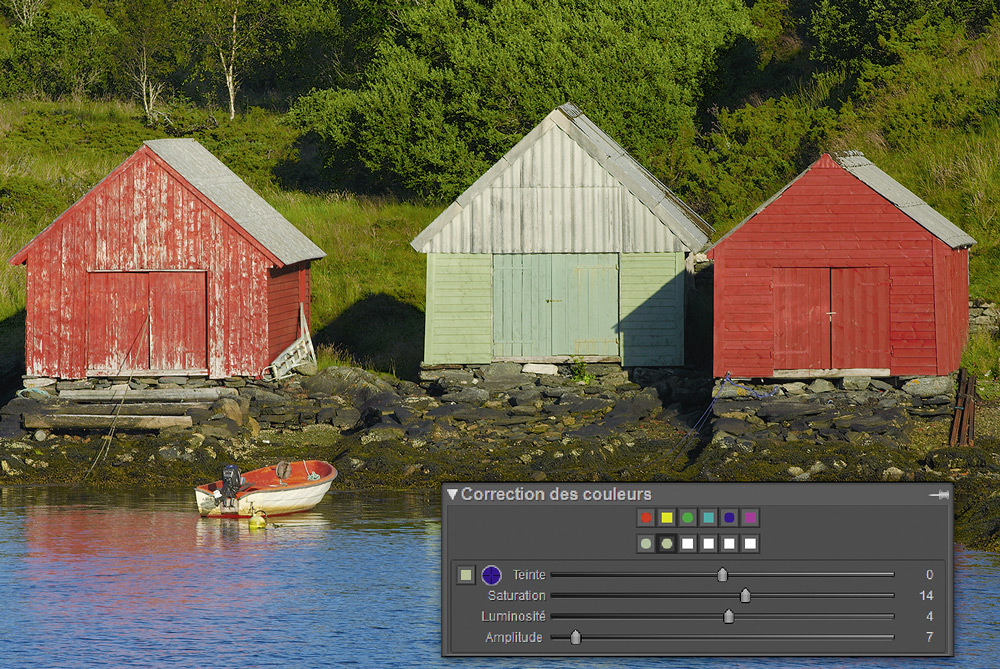Screen dimensions: 1000x669
Task: Click the Amplitude label
Action: coord(514,637)
